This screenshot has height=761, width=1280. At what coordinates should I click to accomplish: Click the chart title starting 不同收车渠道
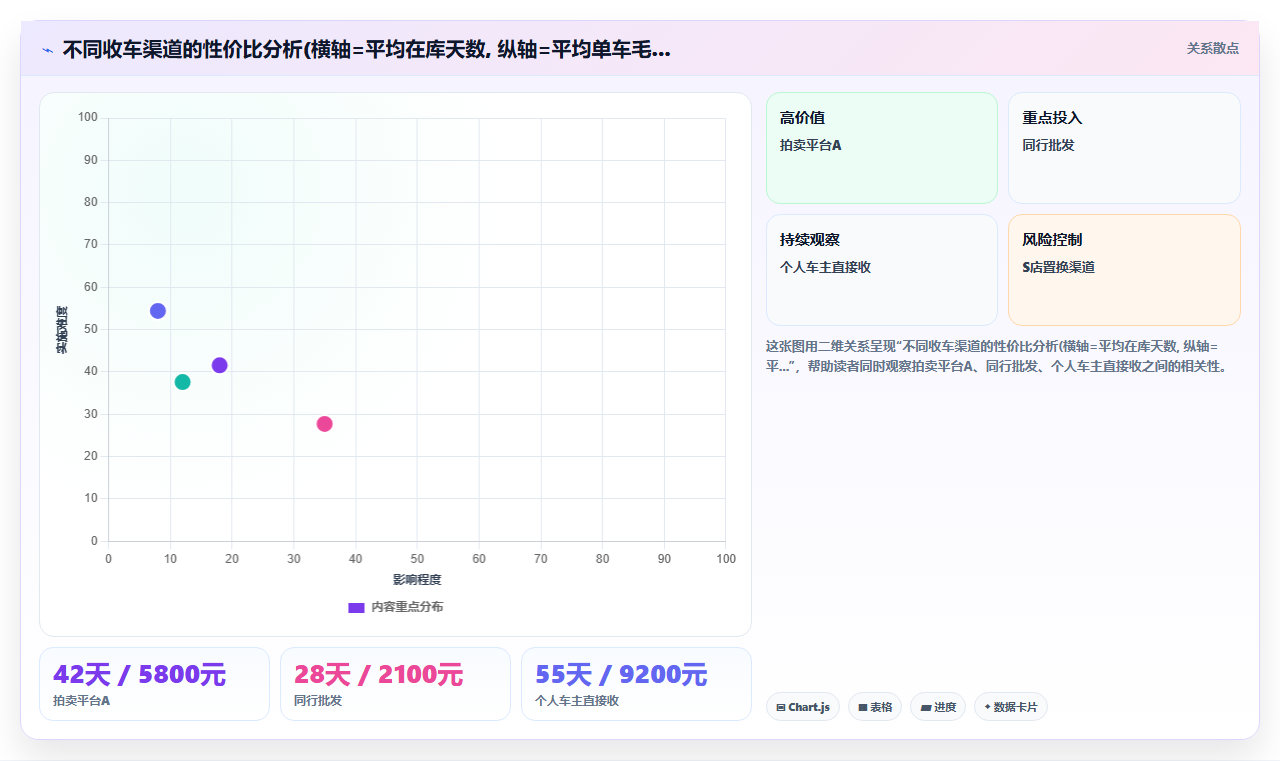(366, 49)
